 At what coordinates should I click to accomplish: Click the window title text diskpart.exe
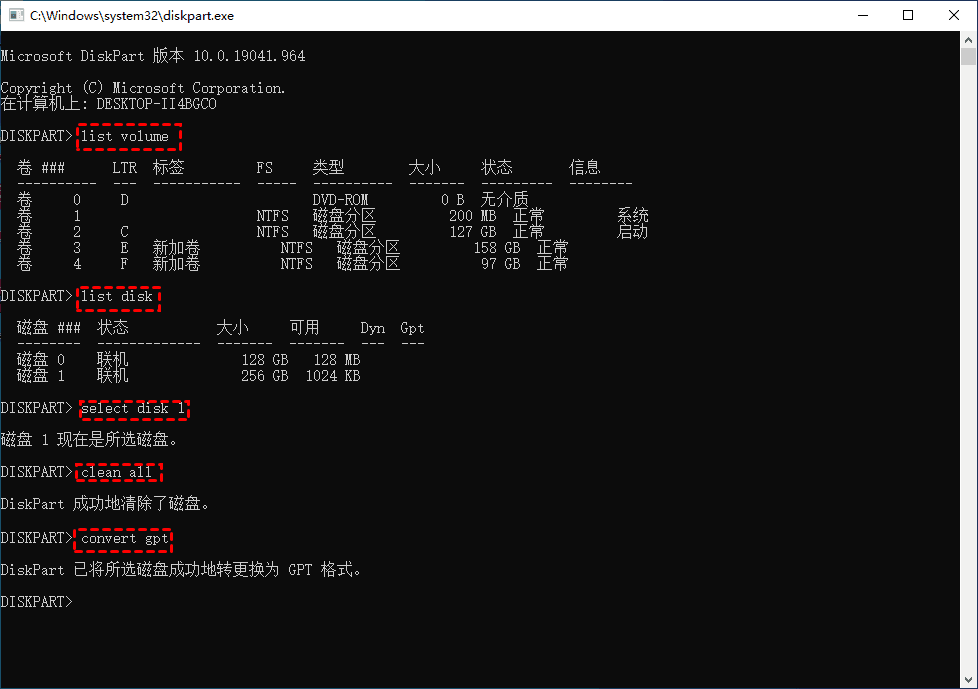point(132,16)
